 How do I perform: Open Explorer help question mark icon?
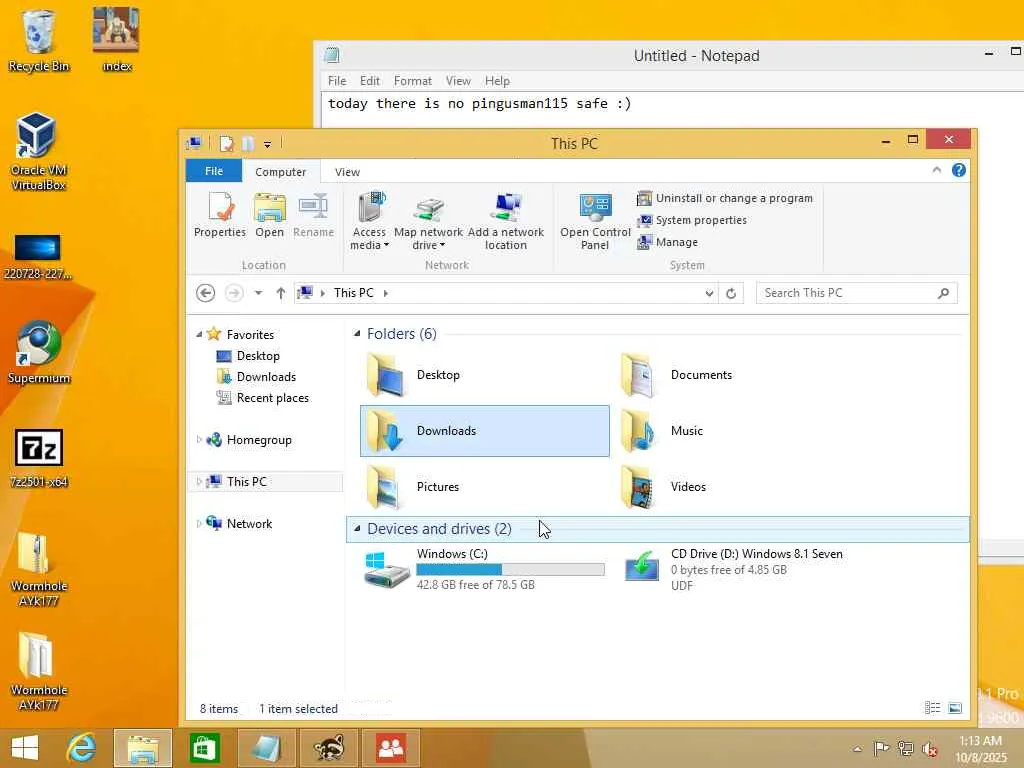(x=959, y=170)
